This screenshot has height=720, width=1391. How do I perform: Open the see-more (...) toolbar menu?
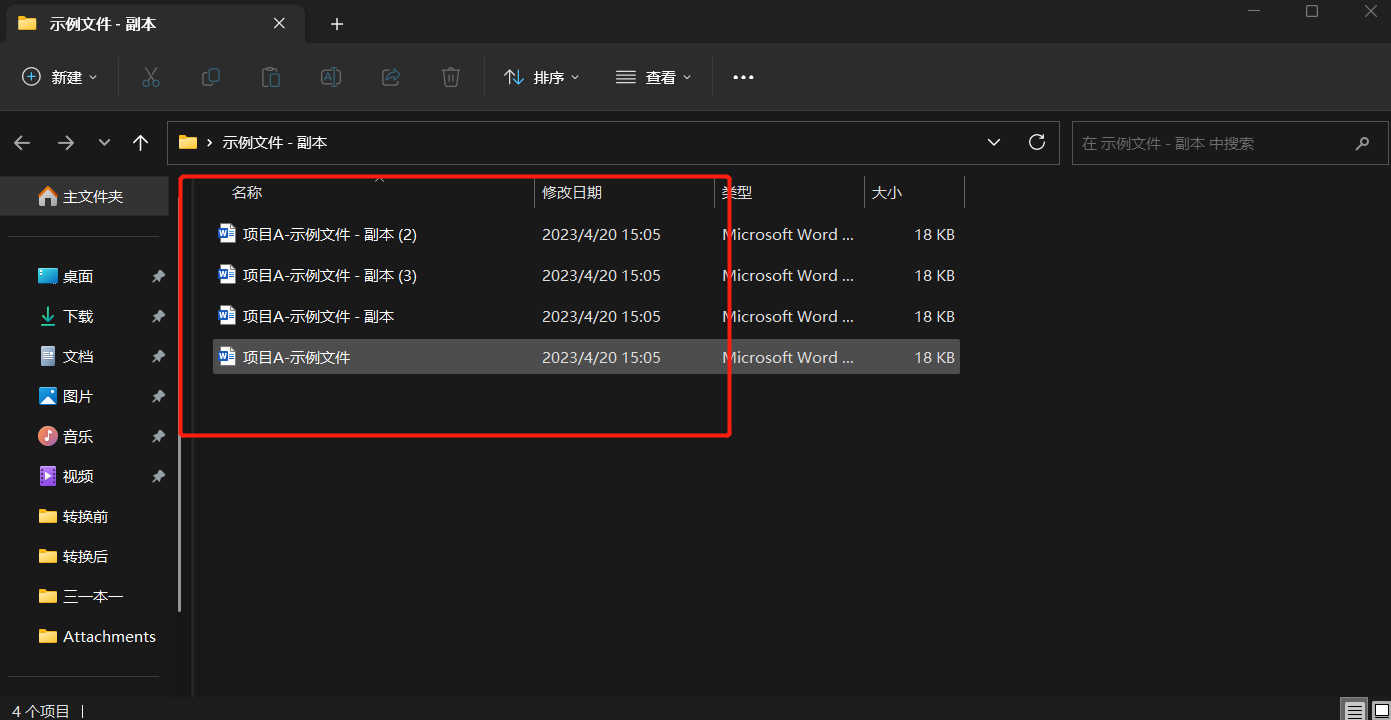[742, 77]
